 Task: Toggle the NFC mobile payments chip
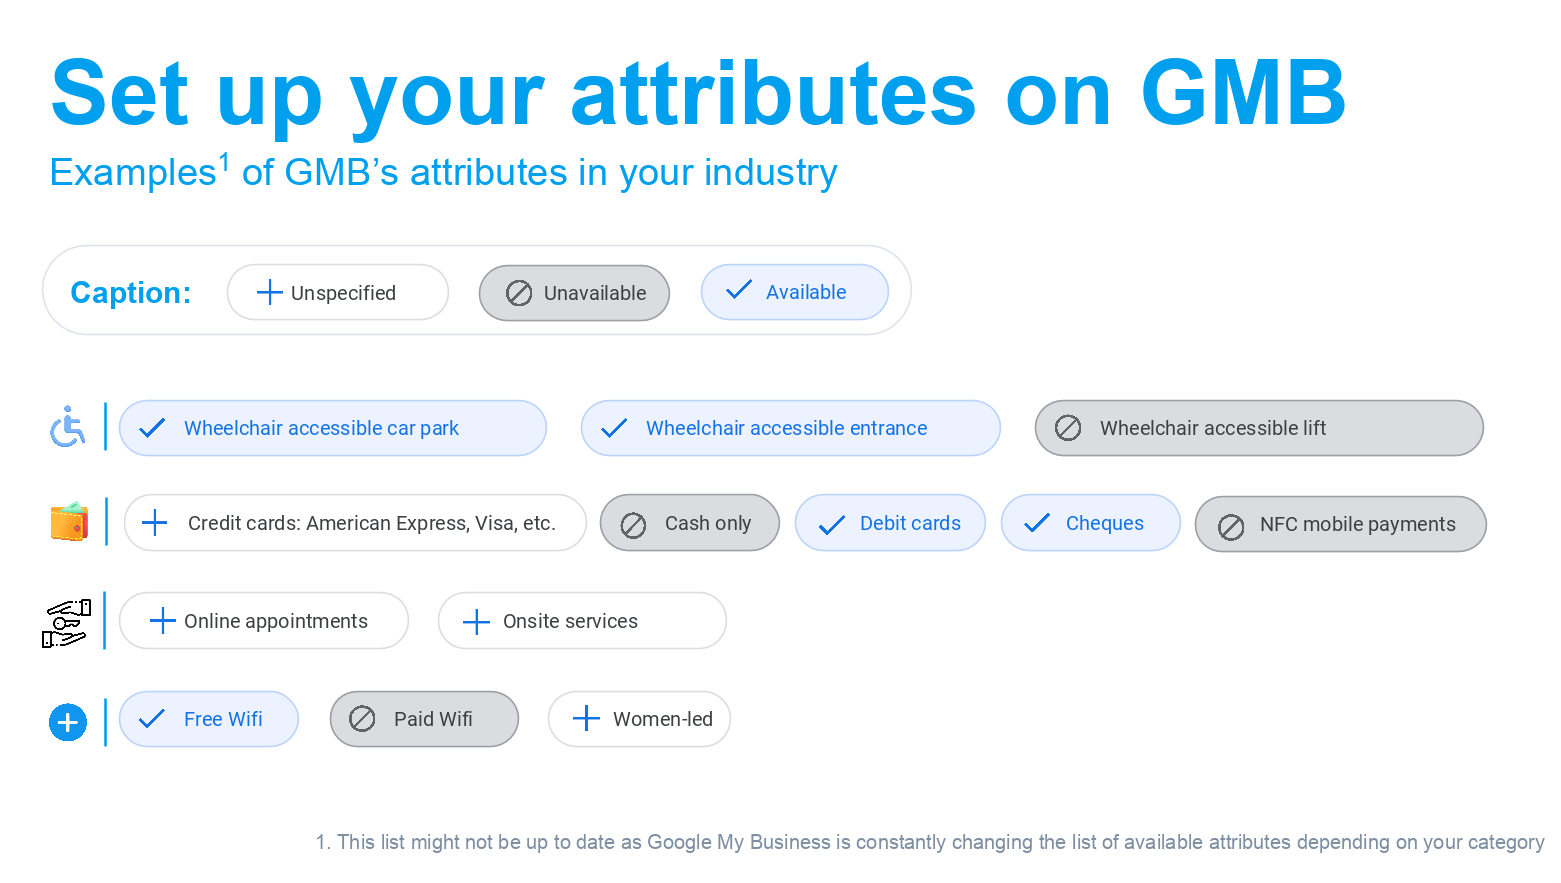tap(1341, 524)
